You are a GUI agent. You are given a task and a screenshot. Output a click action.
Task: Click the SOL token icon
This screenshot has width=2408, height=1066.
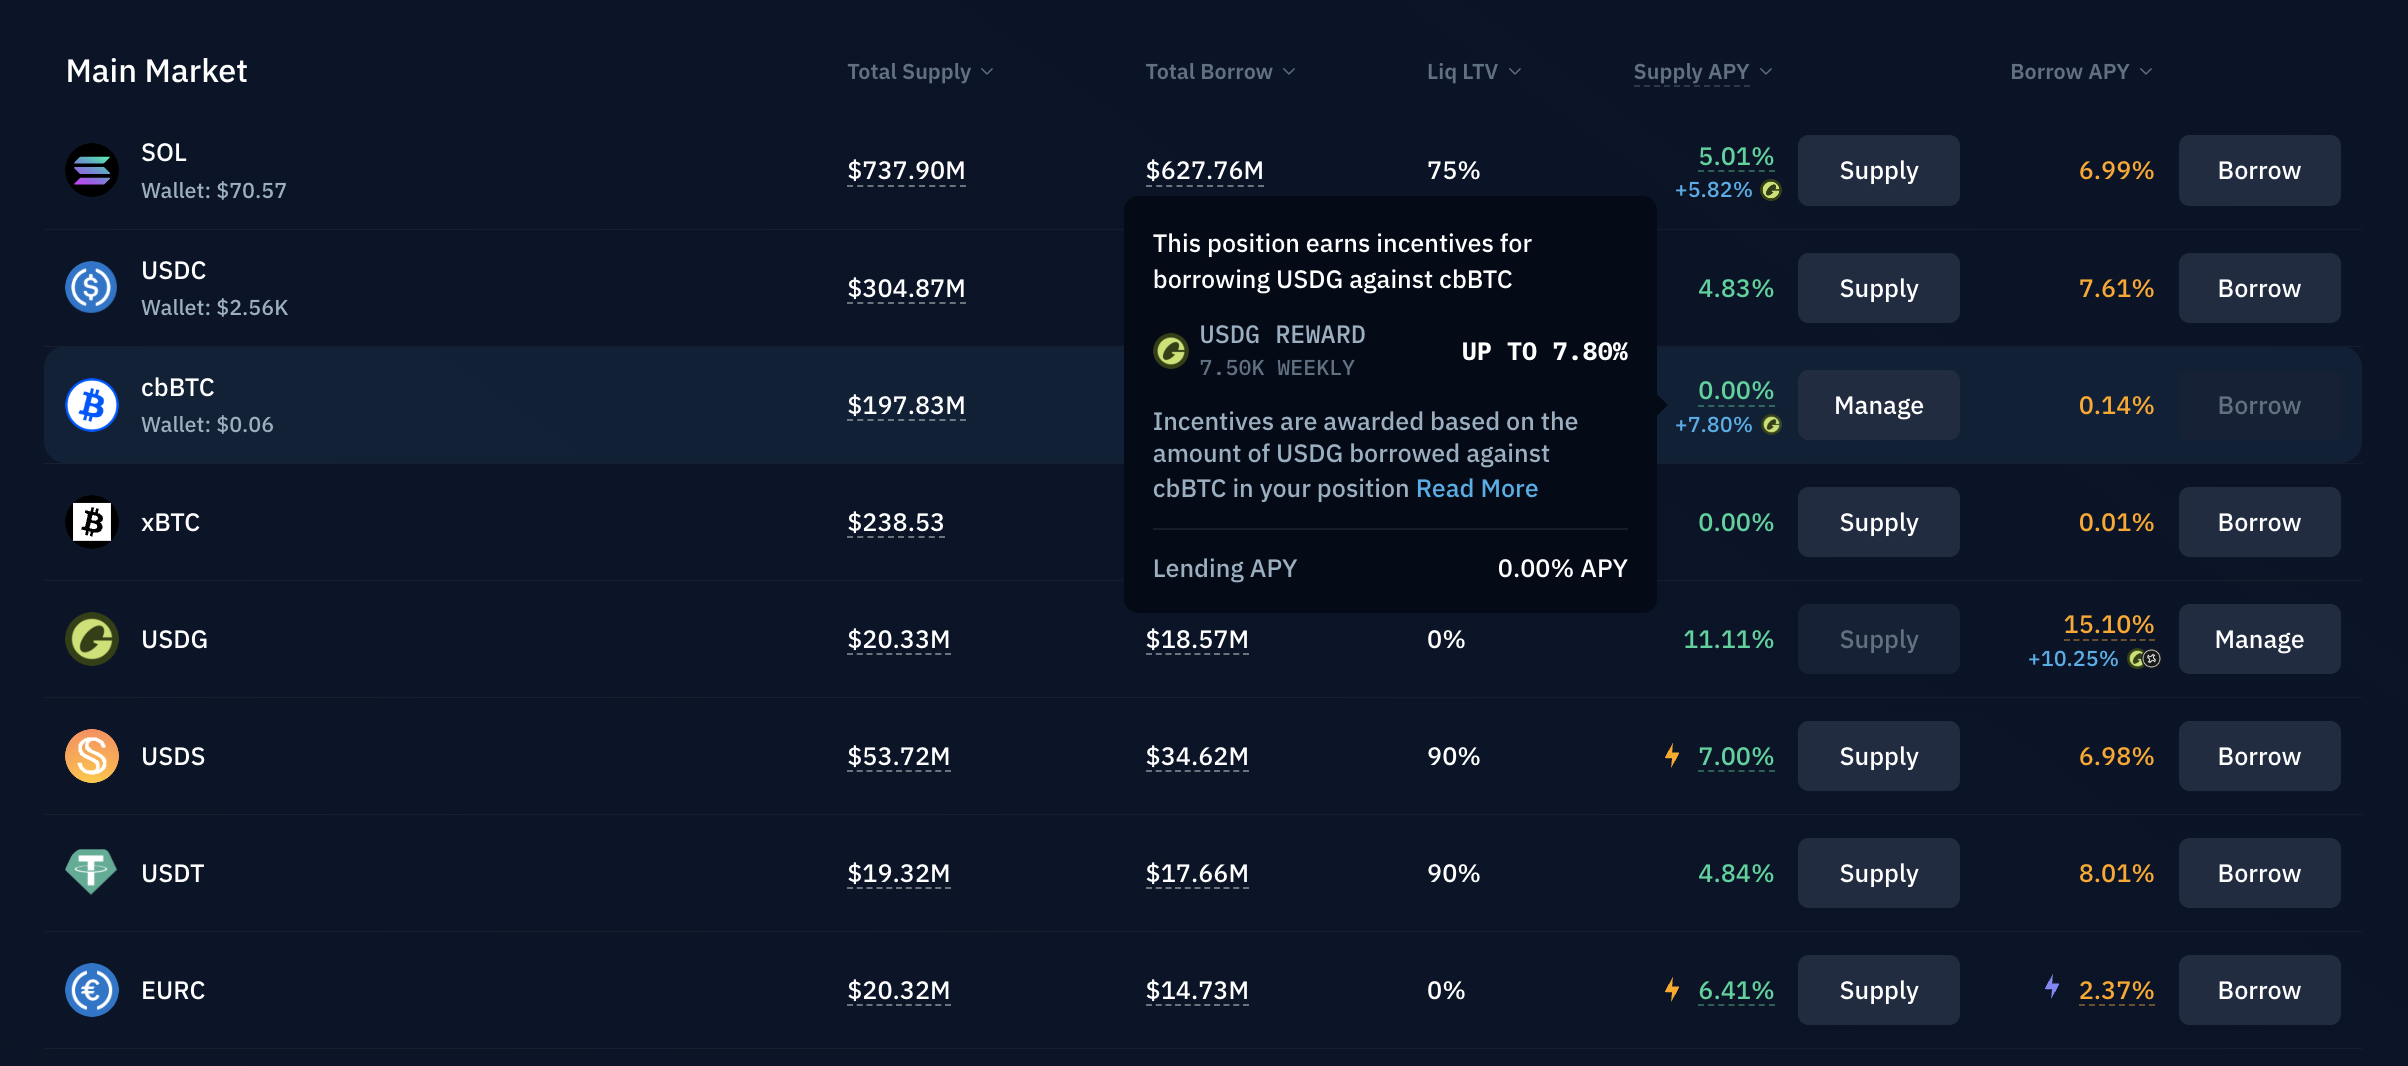point(91,170)
